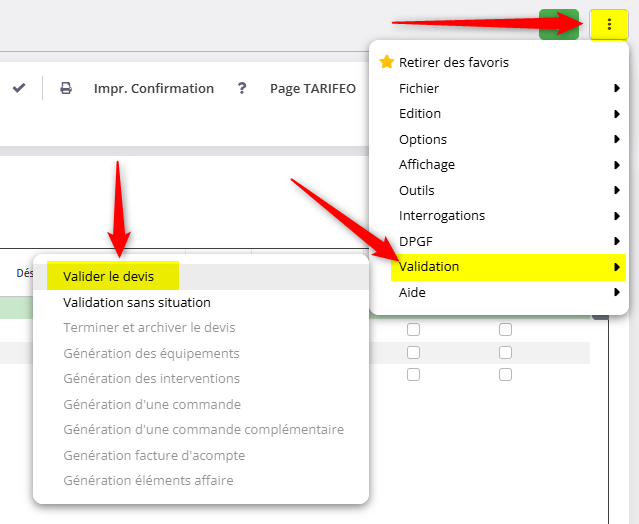Select Génération d'une commande complémentaire

click(x=201, y=429)
